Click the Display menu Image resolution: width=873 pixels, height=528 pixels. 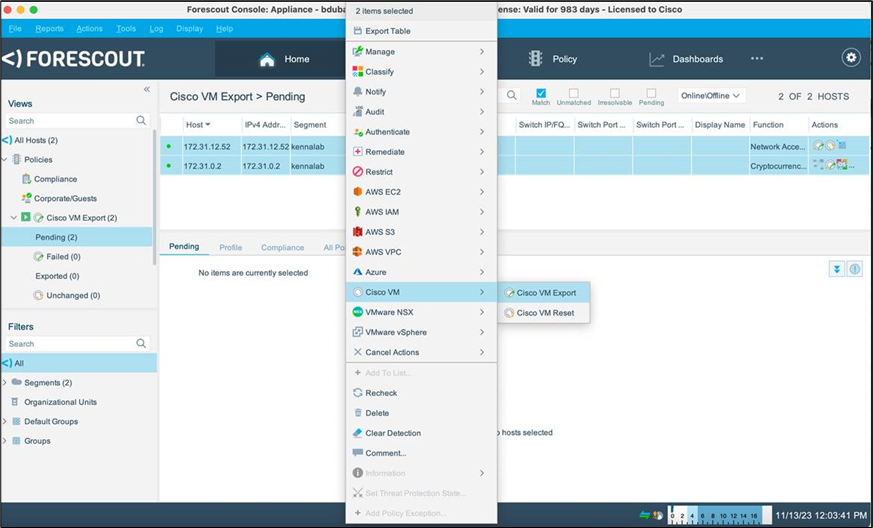click(189, 28)
